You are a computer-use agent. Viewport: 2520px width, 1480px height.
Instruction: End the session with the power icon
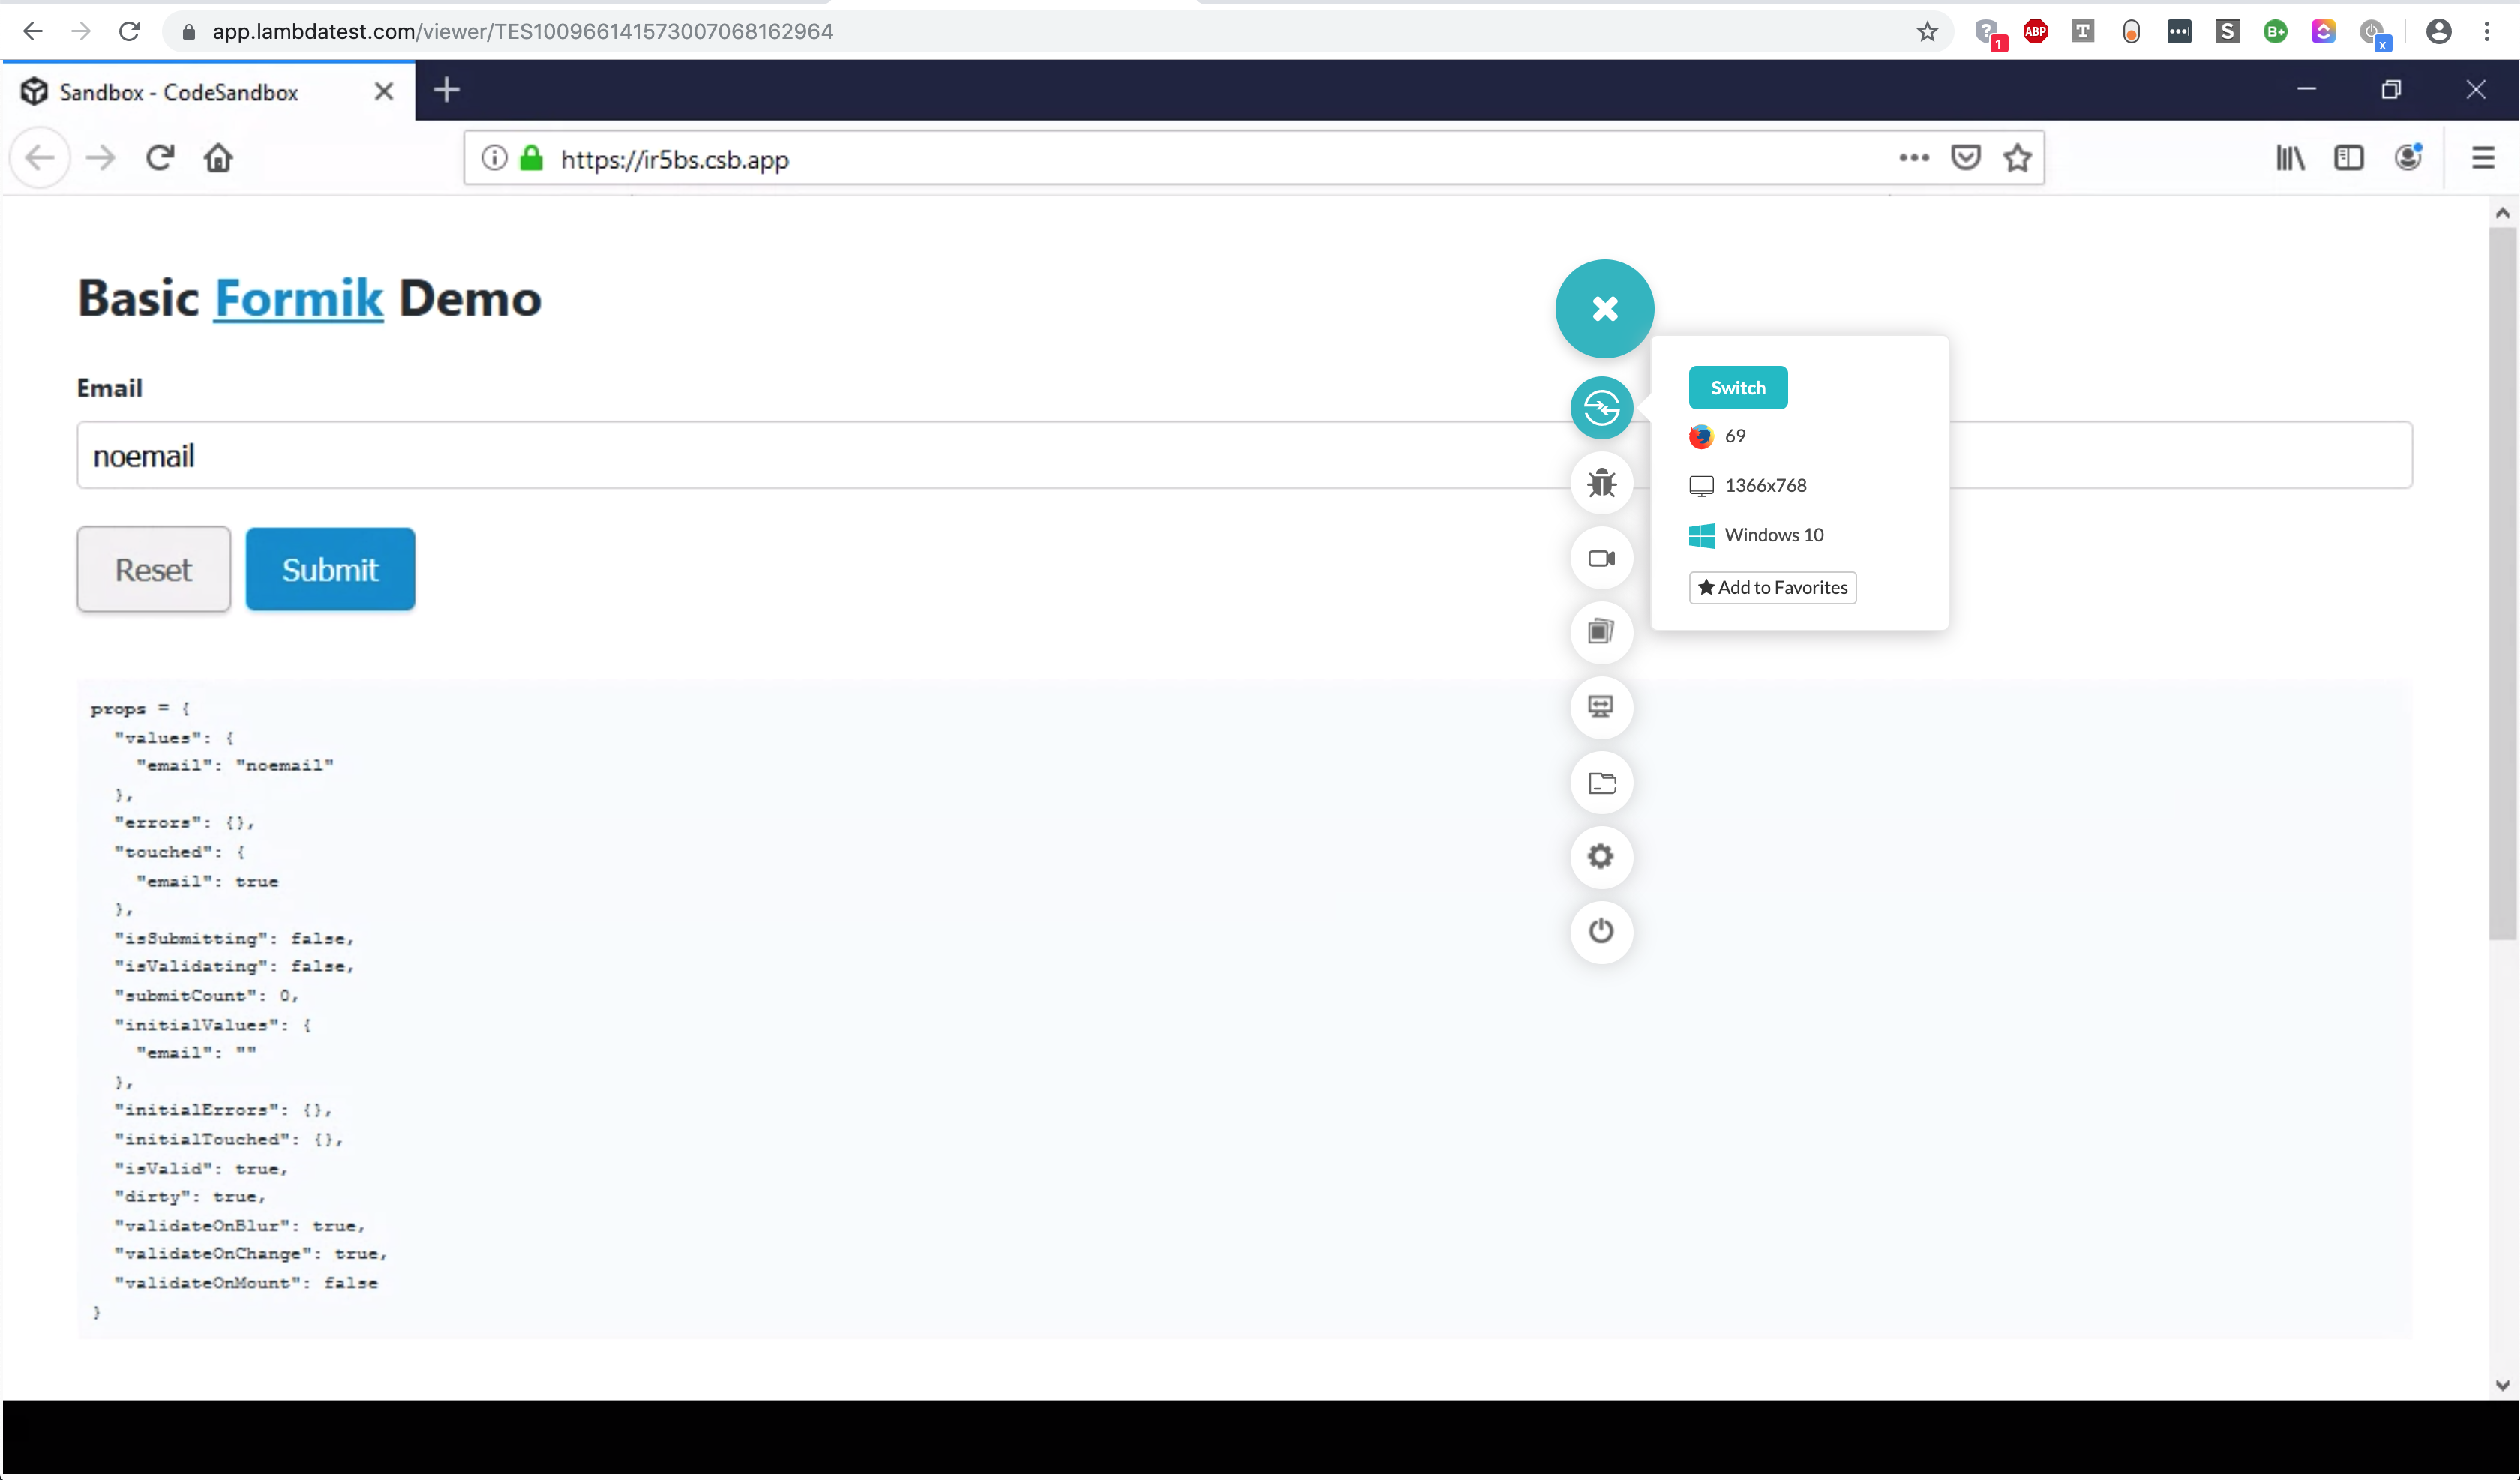[1601, 931]
